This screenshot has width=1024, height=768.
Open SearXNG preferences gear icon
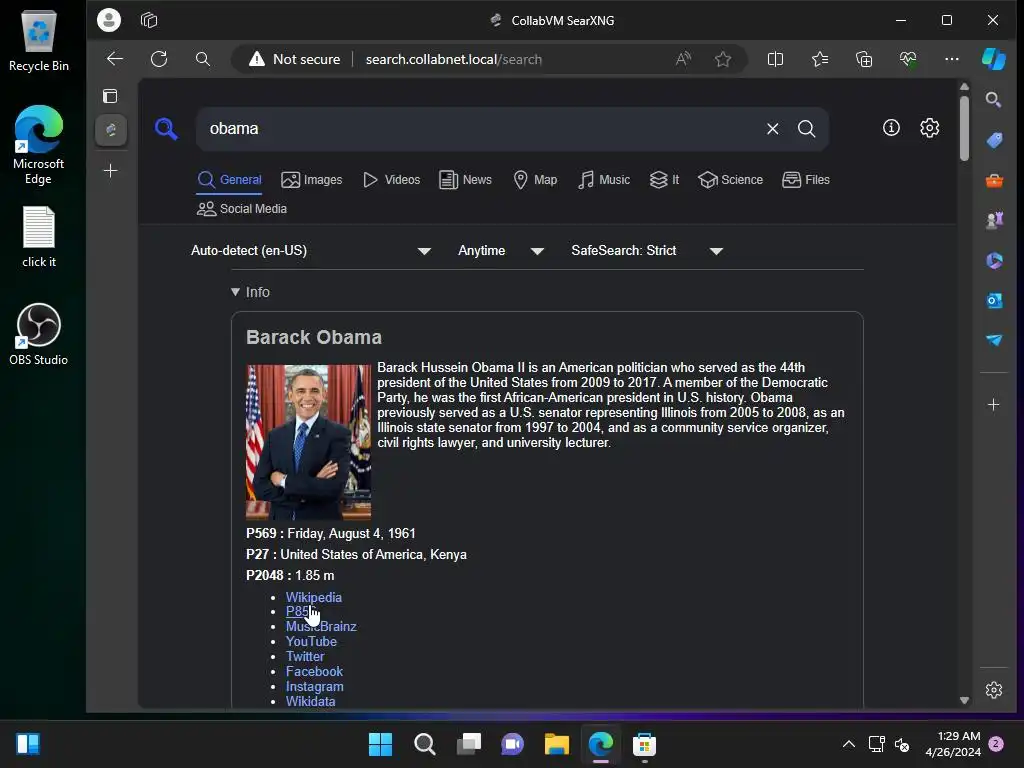(x=929, y=127)
